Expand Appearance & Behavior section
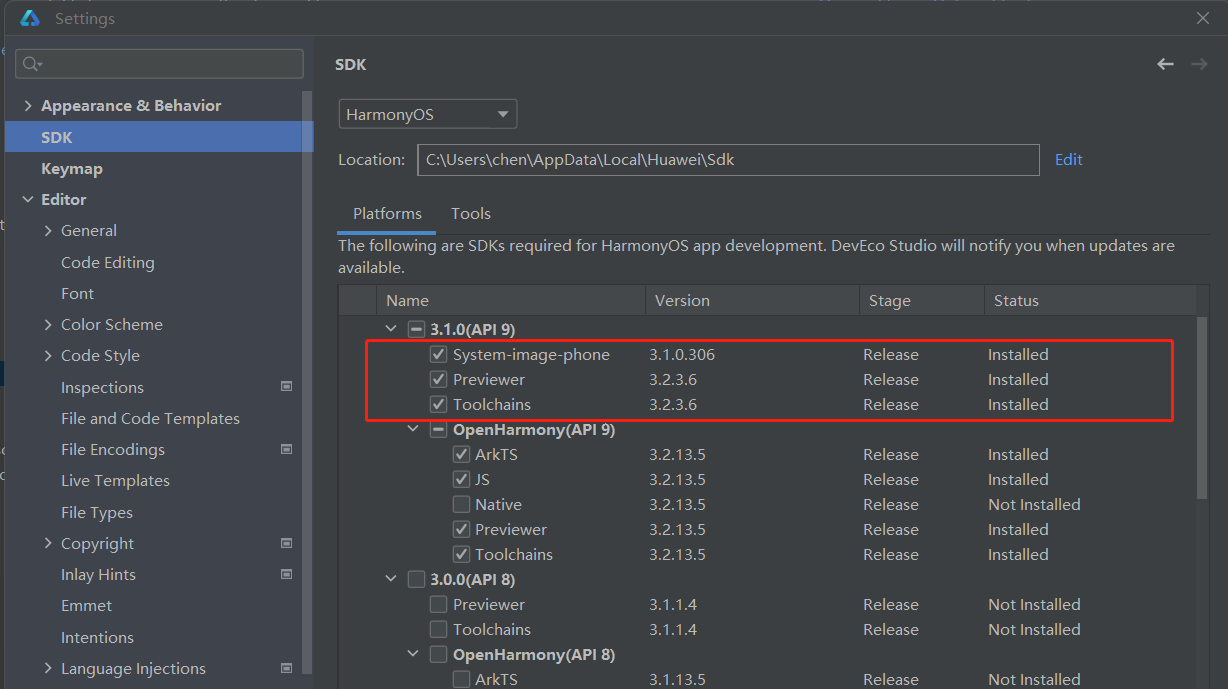 coord(27,106)
